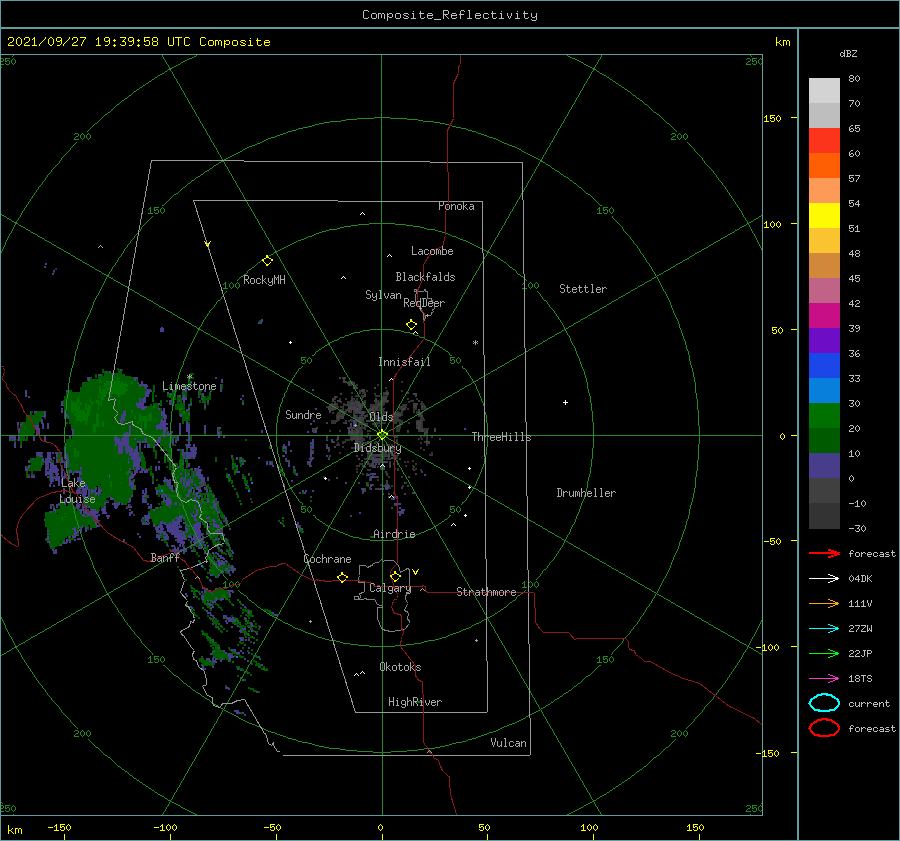The width and height of the screenshot is (900, 841).
Task: Pick the blue 36 dBZ swatch
Action: click(824, 366)
